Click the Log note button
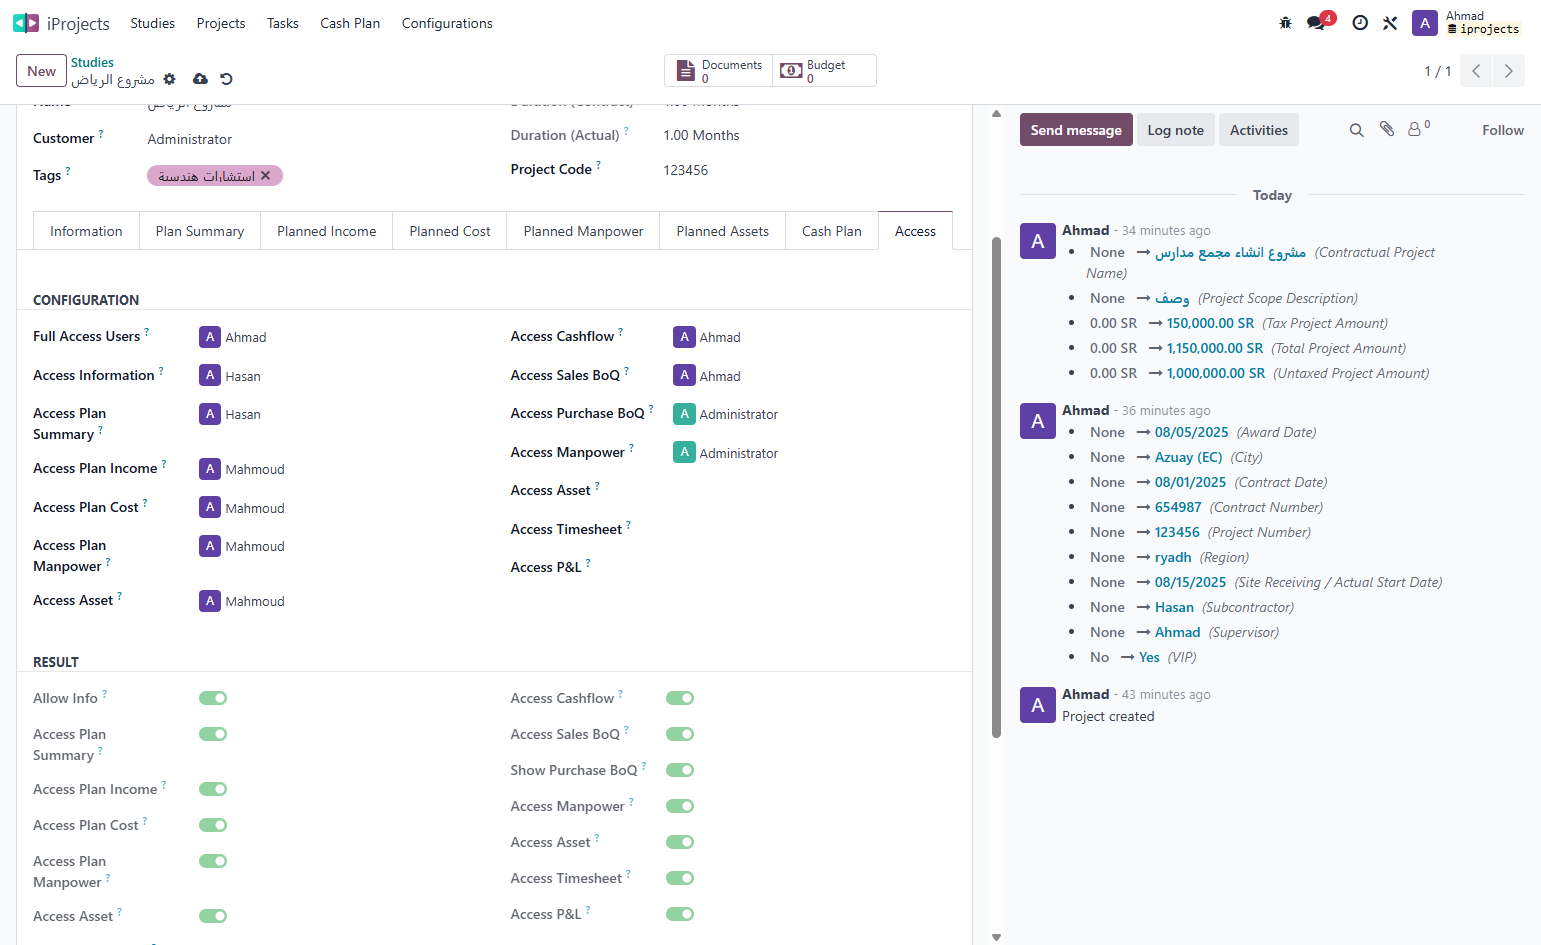This screenshot has width=1541, height=945. [1175, 130]
